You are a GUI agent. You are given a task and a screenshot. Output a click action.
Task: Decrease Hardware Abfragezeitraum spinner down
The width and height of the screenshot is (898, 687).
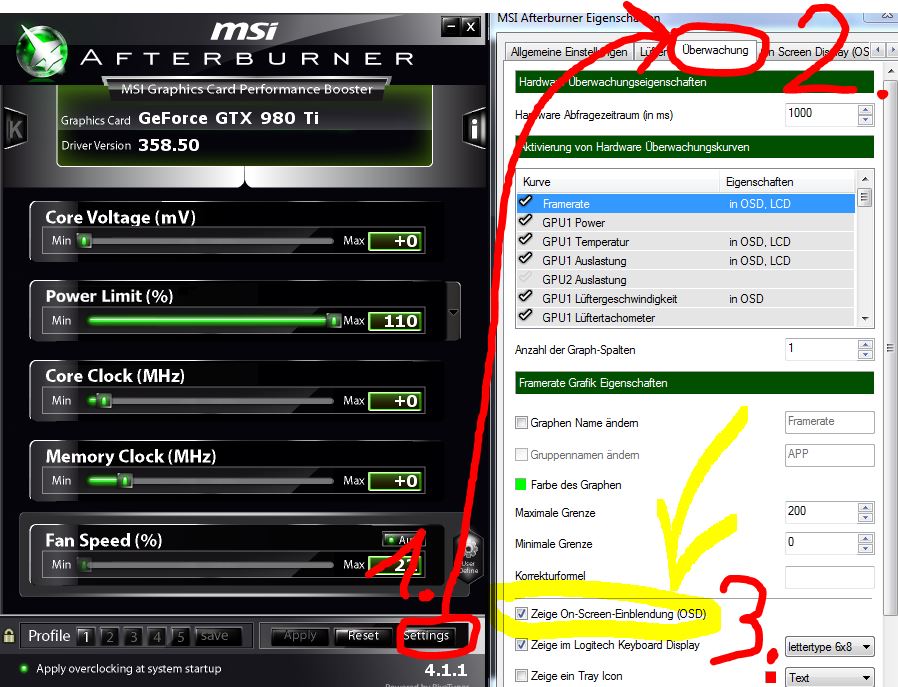tap(865, 120)
